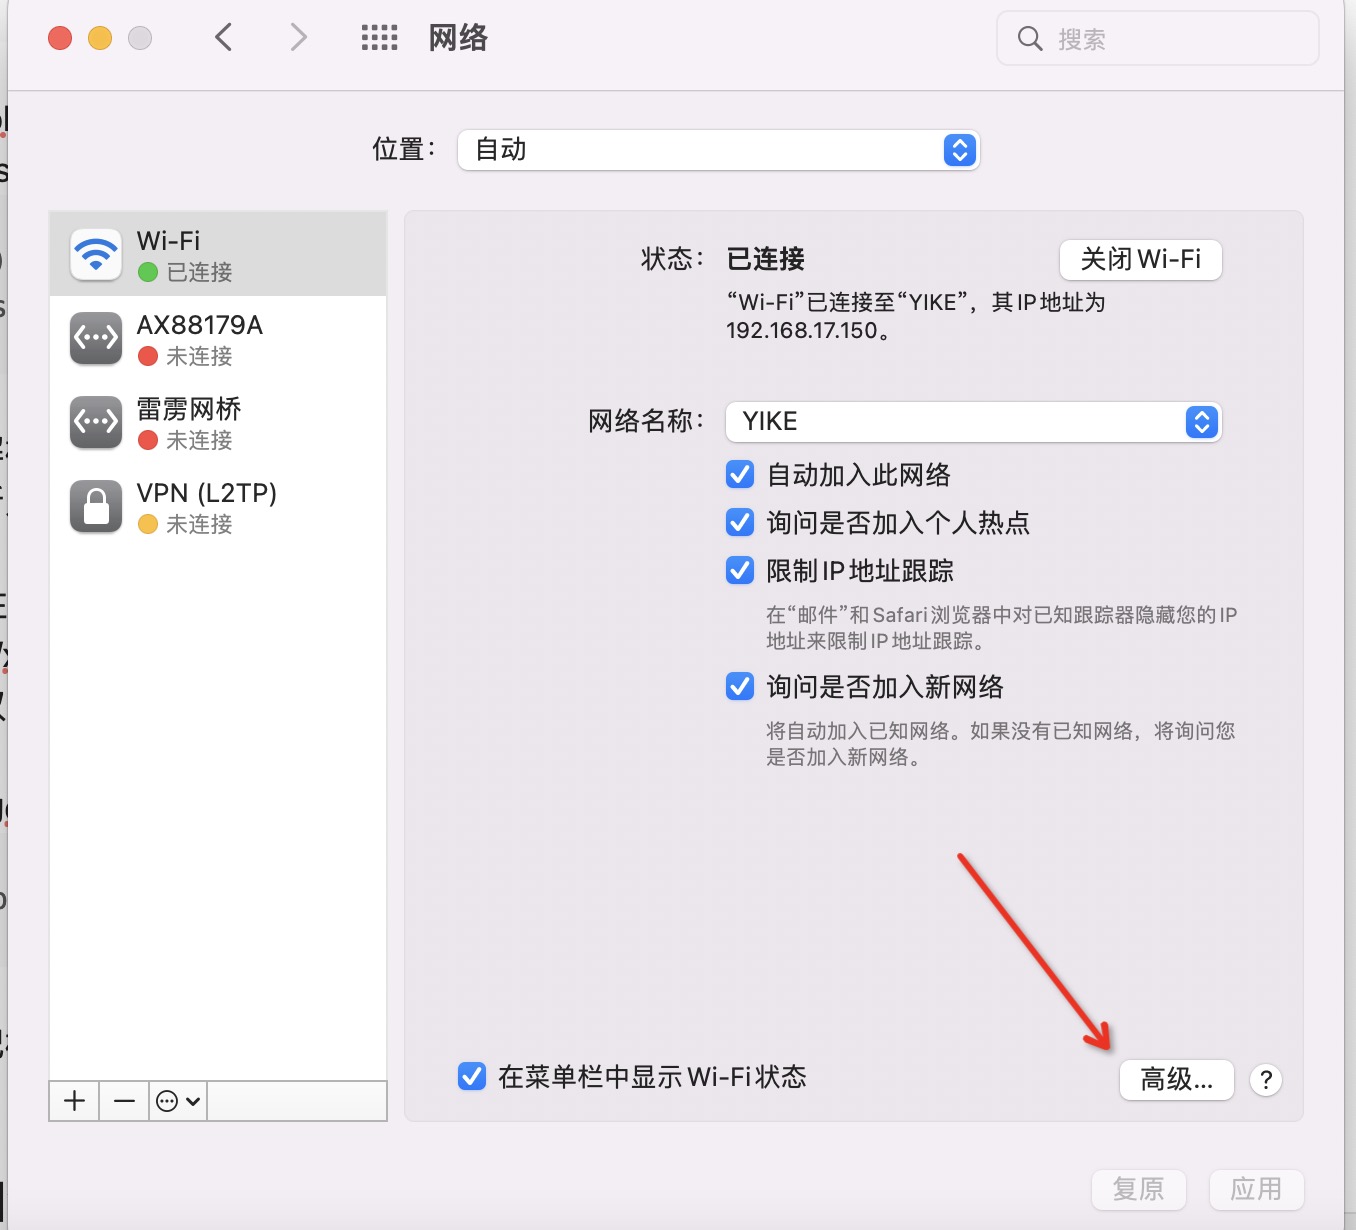The image size is (1356, 1230).
Task: Click the Wi-Fi icon in the sidebar
Action: click(96, 254)
